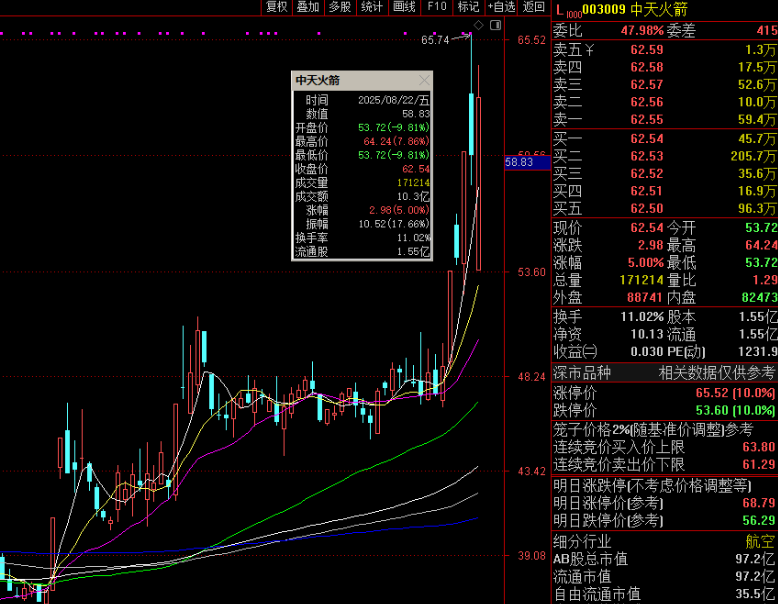Toggle the side panel layout icon
The width and height of the screenshot is (778, 604).
click(495, 25)
